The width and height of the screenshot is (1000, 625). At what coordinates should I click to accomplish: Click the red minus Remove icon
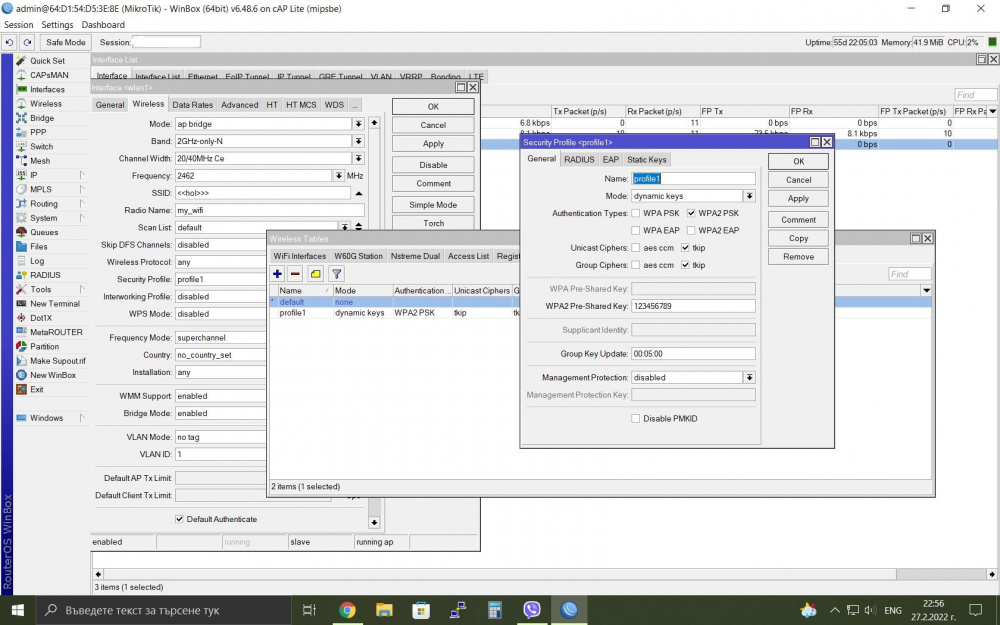tap(295, 274)
